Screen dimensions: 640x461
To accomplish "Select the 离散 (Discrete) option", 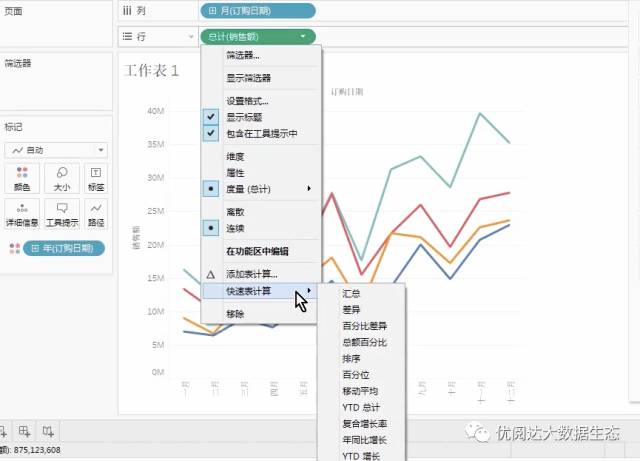I will pyautogui.click(x=236, y=212).
